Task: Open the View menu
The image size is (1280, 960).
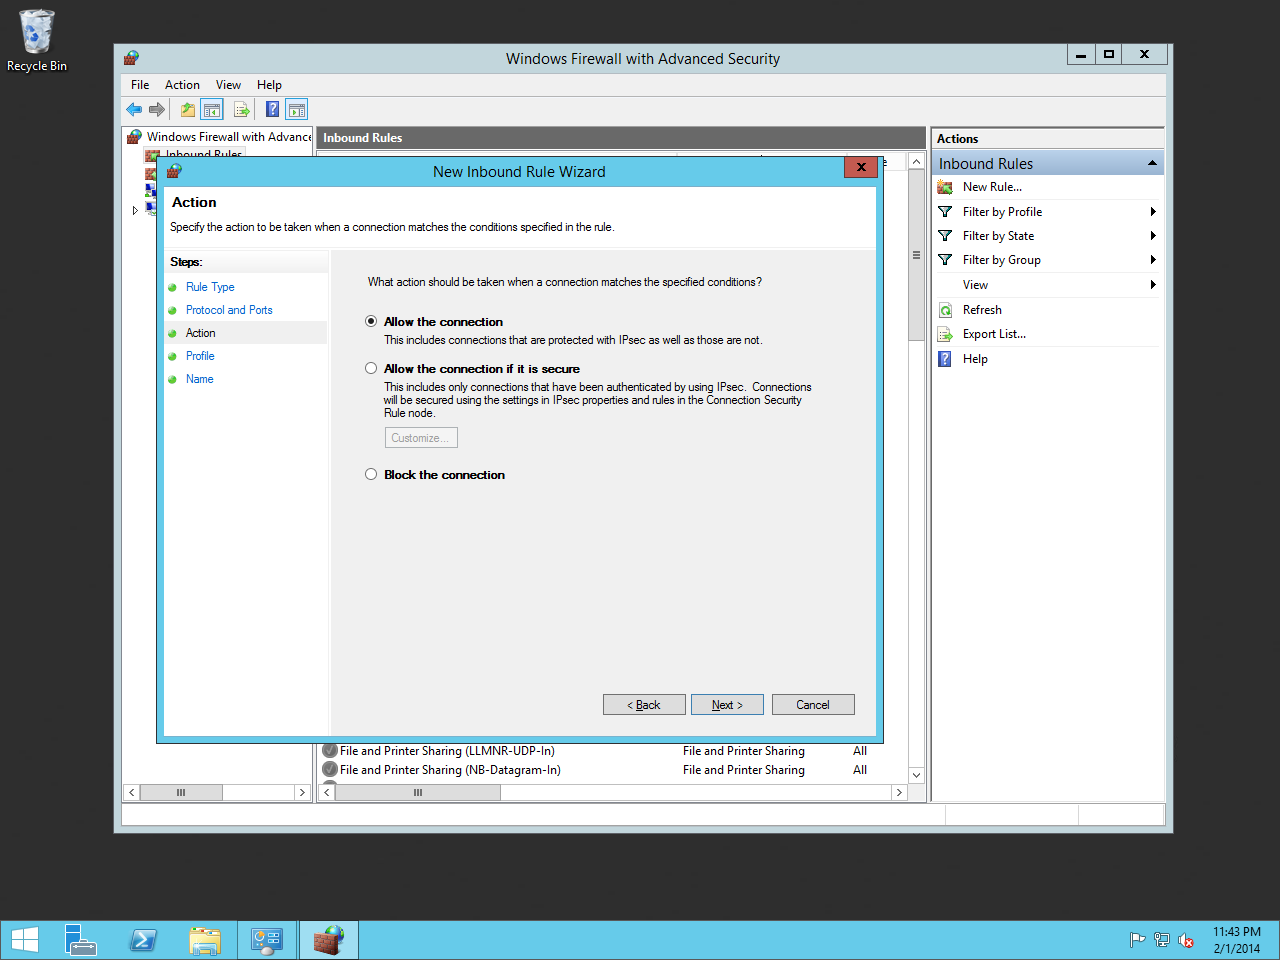Action: coord(228,85)
